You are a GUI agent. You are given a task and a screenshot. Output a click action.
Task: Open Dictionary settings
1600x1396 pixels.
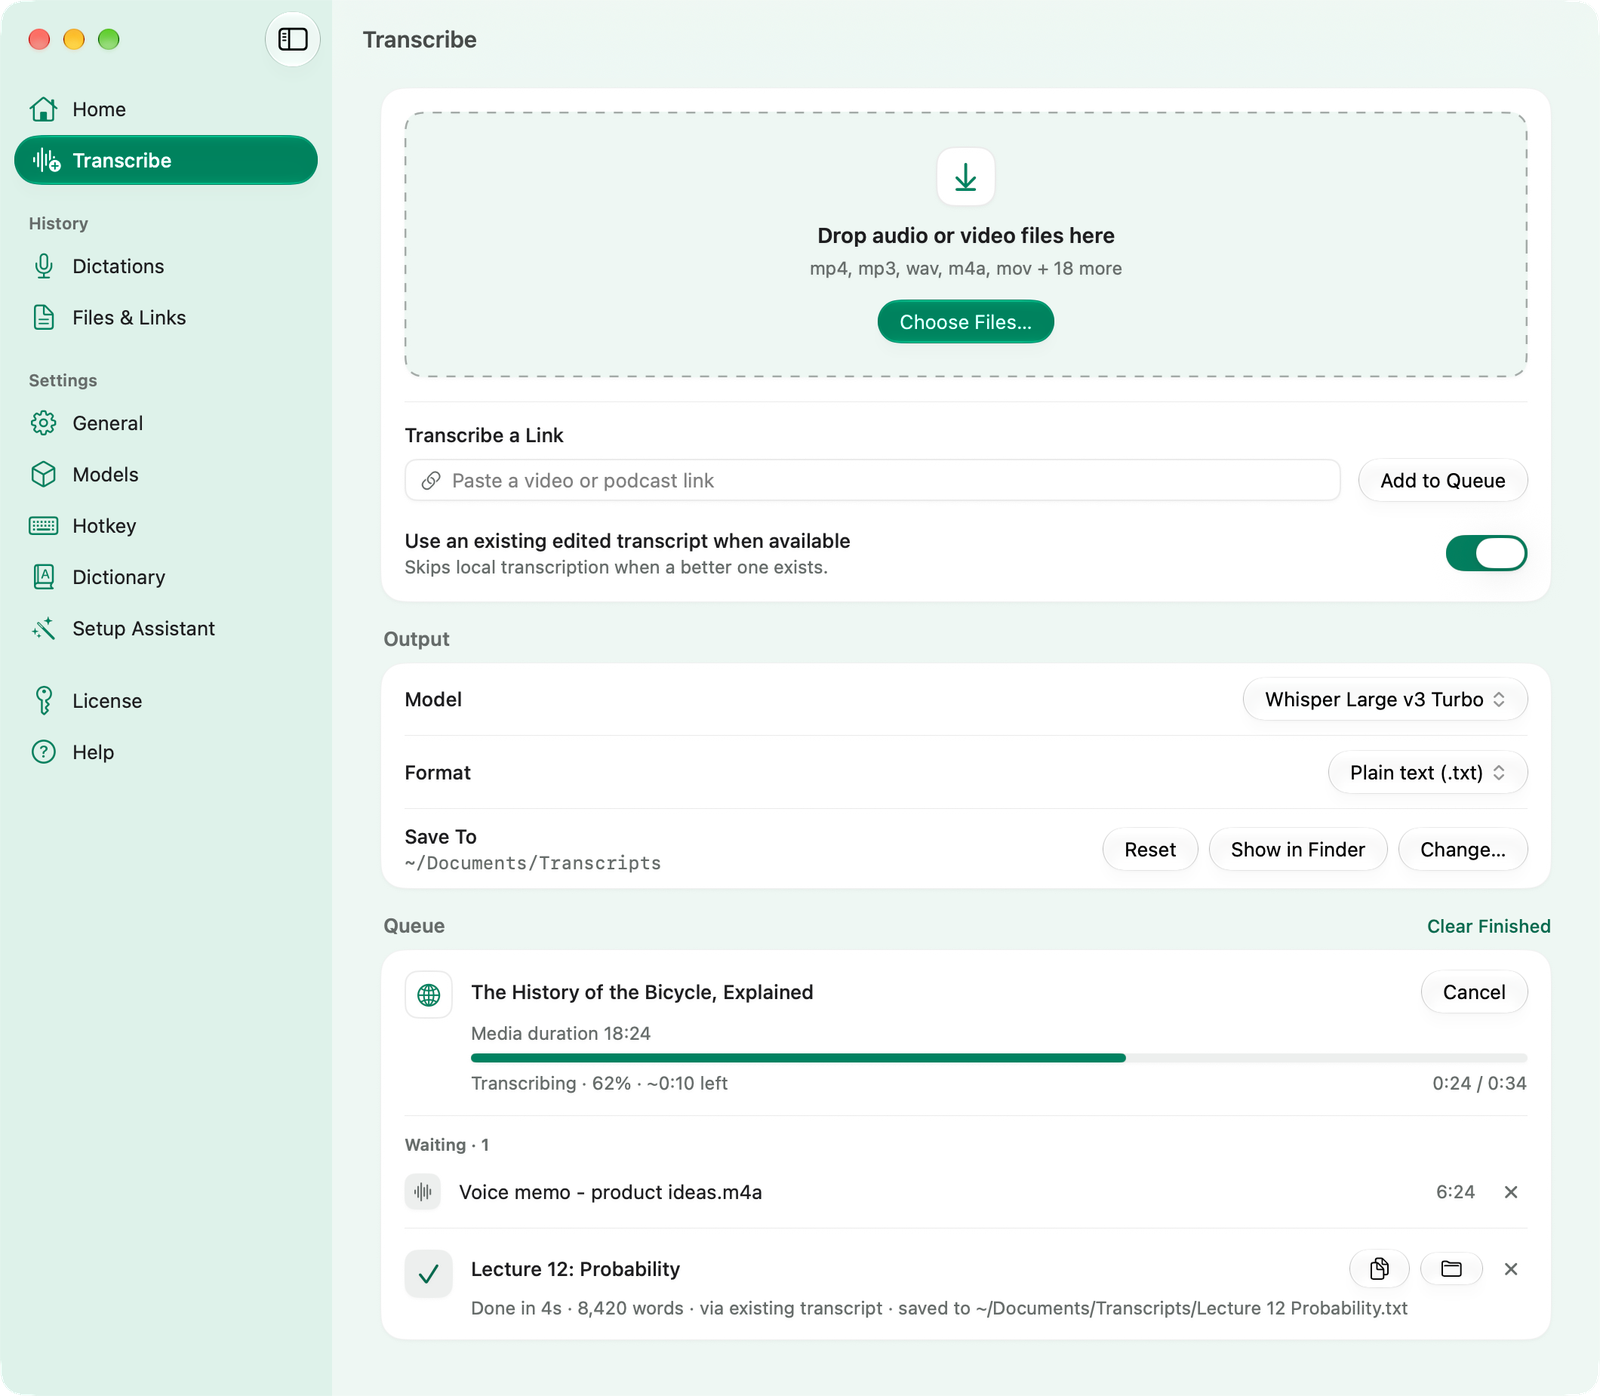point(166,577)
